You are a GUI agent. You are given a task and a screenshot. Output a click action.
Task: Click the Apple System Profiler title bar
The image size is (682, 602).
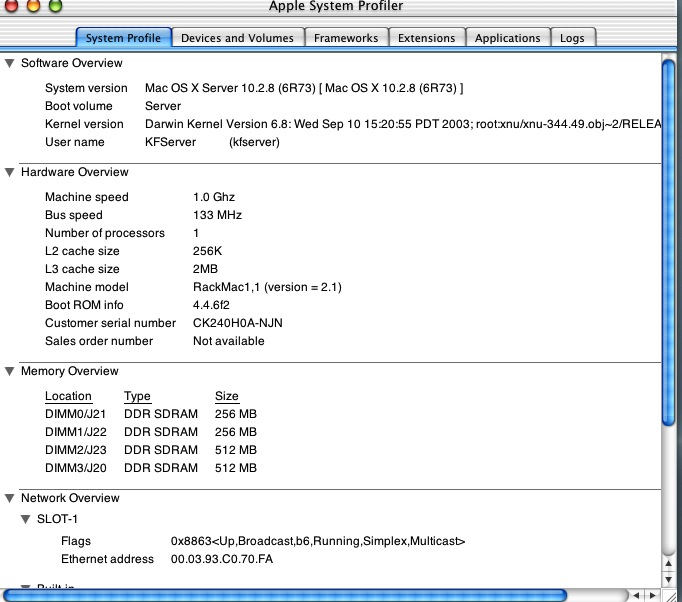(336, 6)
